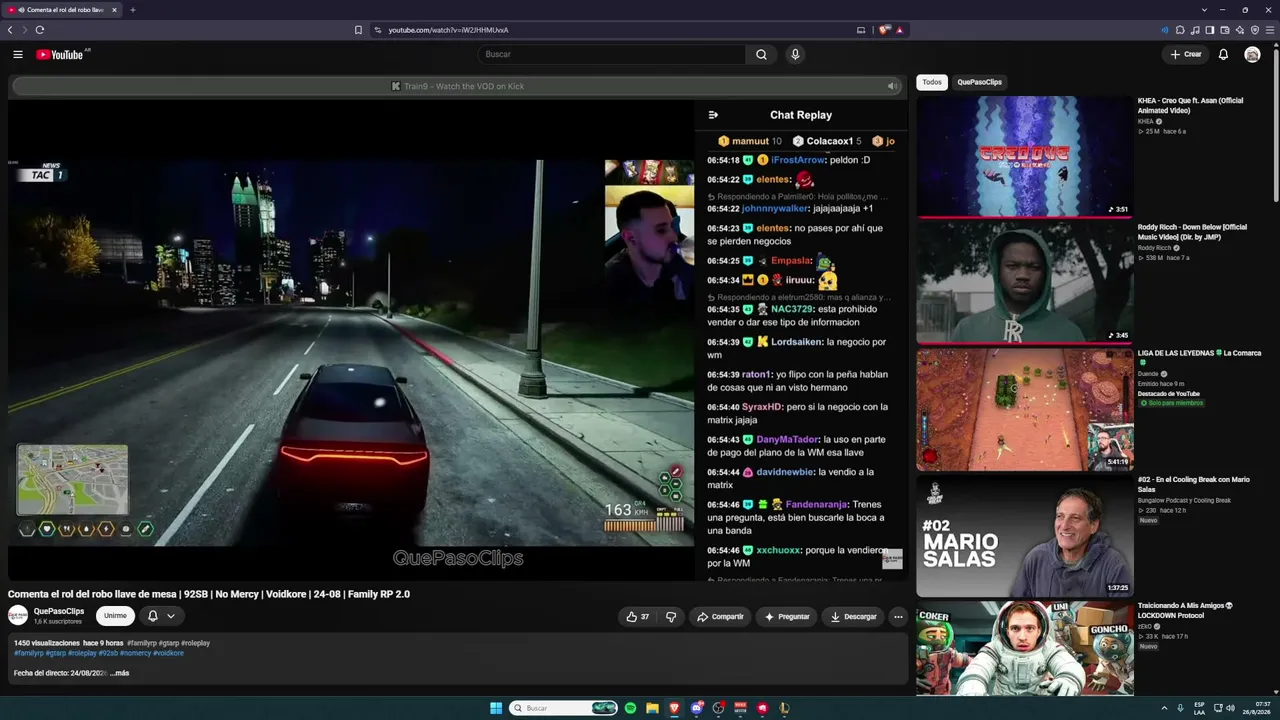Screen dimensions: 1280x720
Task: Select the Todos filter chip
Action: tap(932, 82)
